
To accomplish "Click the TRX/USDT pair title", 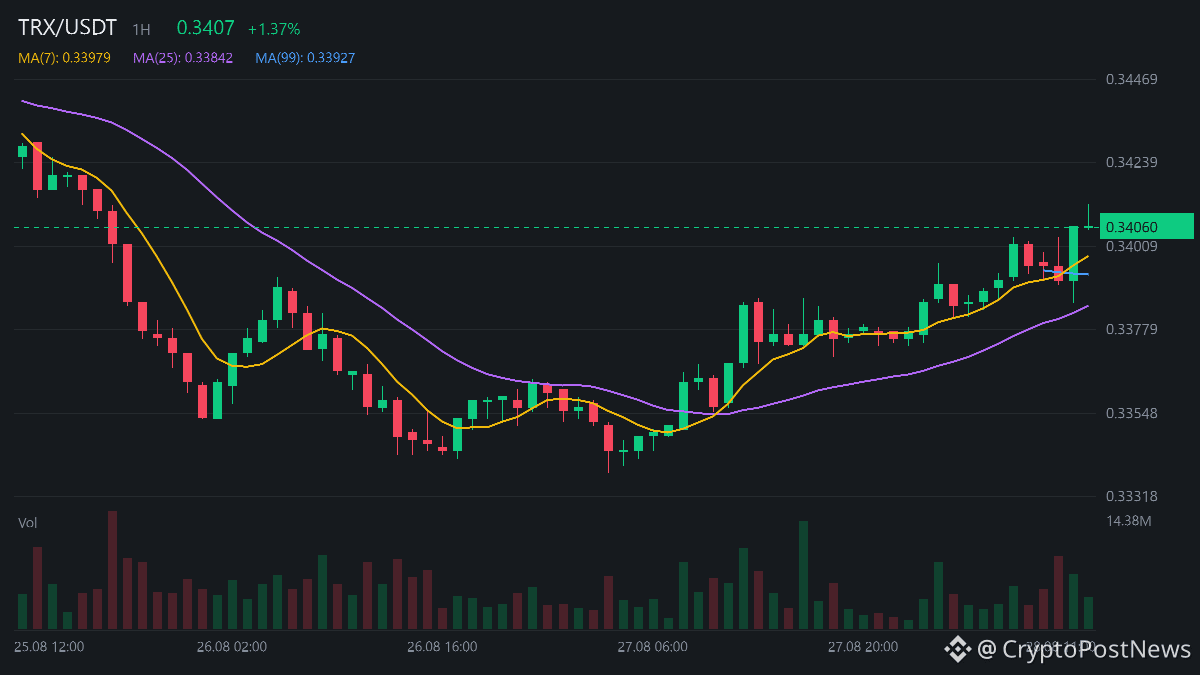I will [67, 28].
